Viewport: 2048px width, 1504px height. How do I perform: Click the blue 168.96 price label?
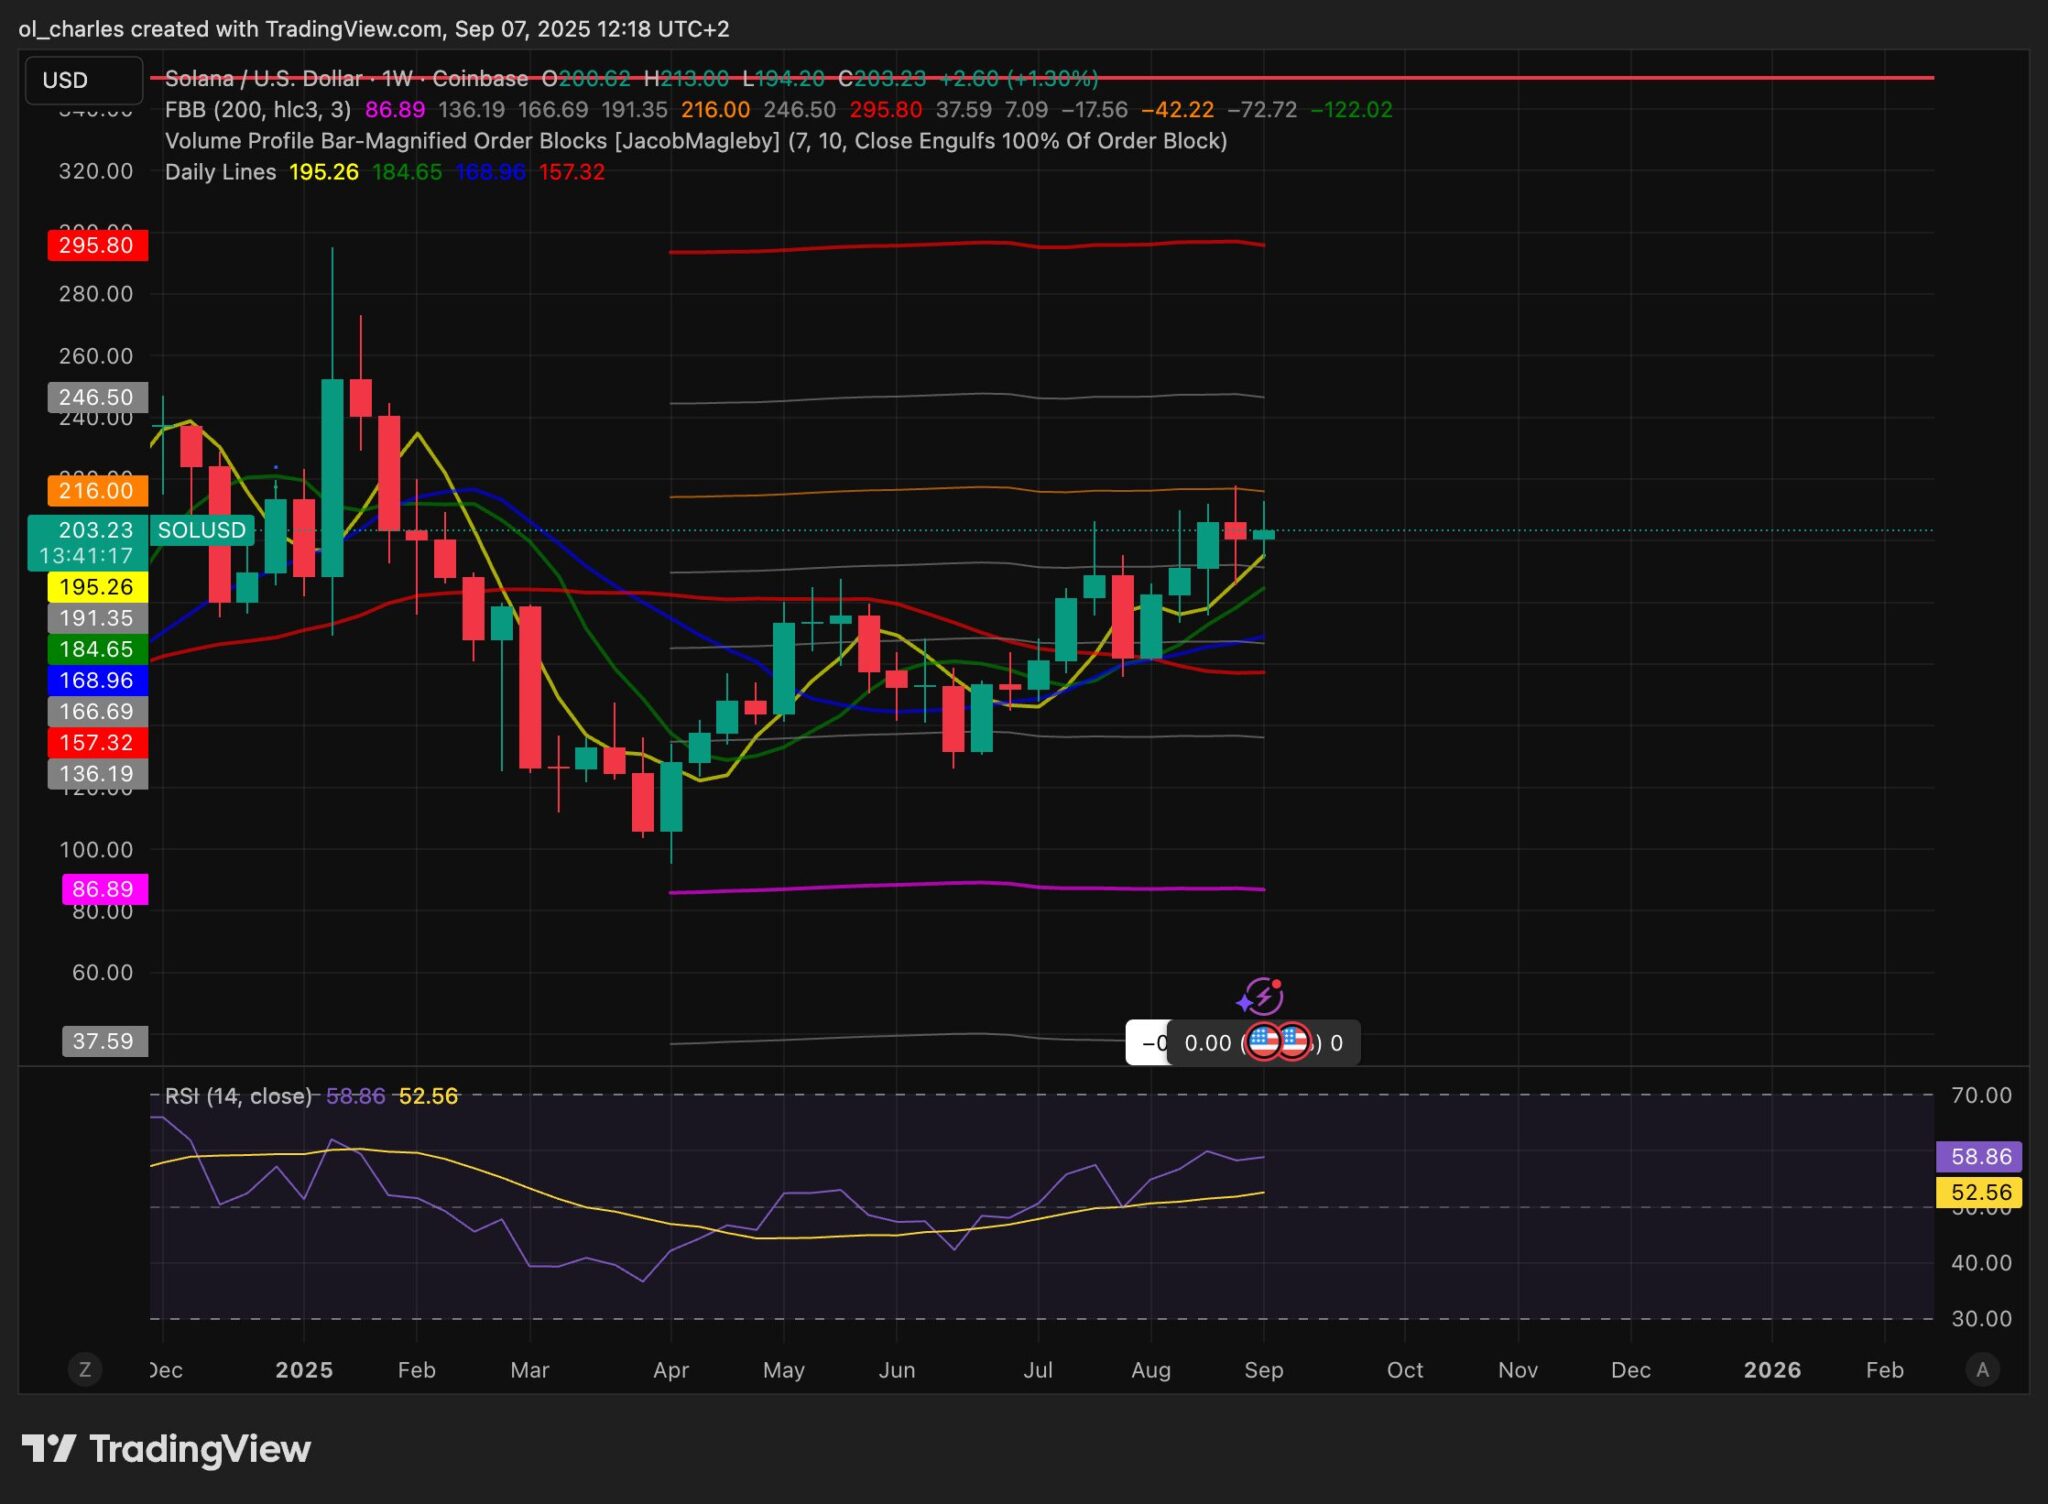(97, 680)
